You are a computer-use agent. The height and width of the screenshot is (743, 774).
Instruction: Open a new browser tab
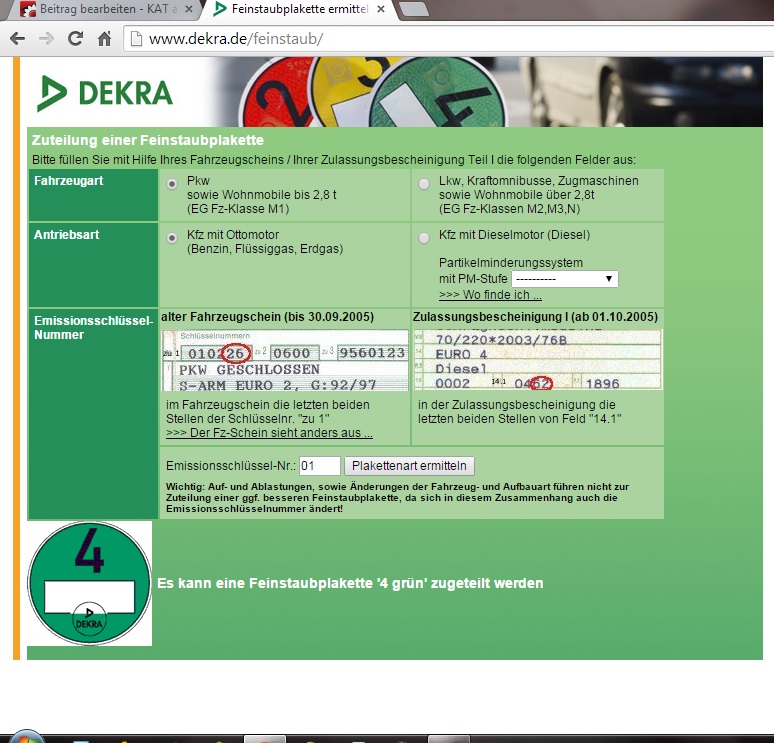pyautogui.click(x=414, y=10)
